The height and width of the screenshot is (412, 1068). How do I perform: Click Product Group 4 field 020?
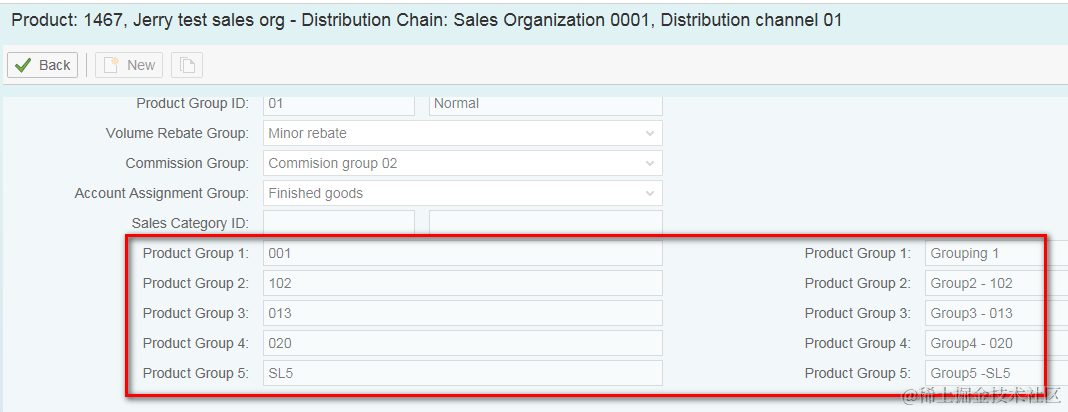462,343
